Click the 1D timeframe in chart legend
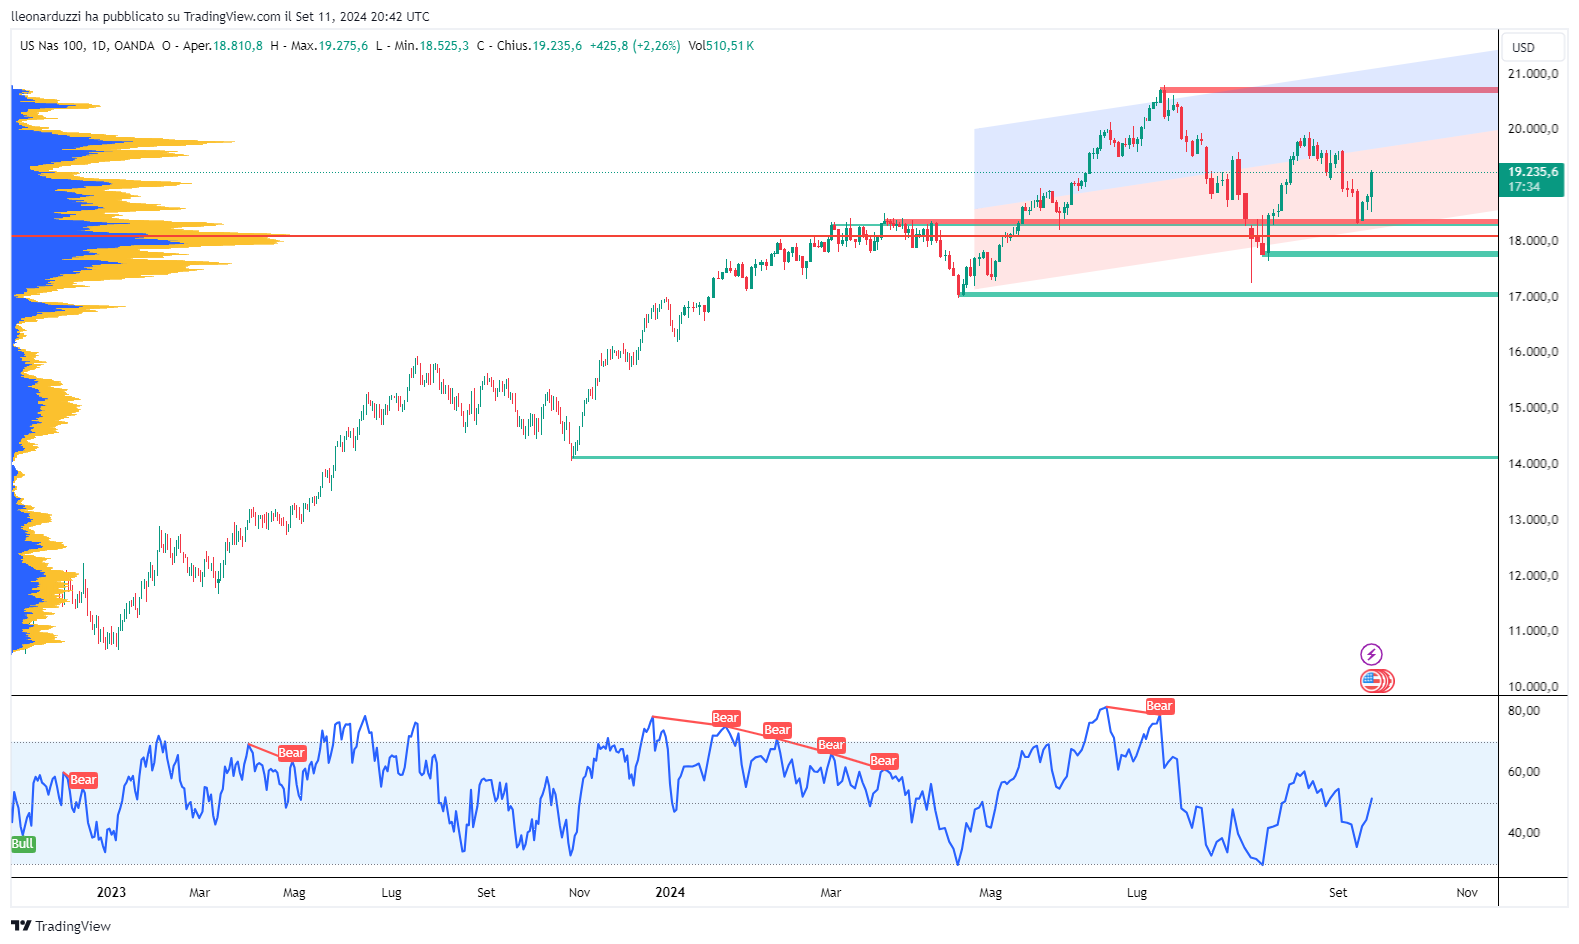 point(99,46)
